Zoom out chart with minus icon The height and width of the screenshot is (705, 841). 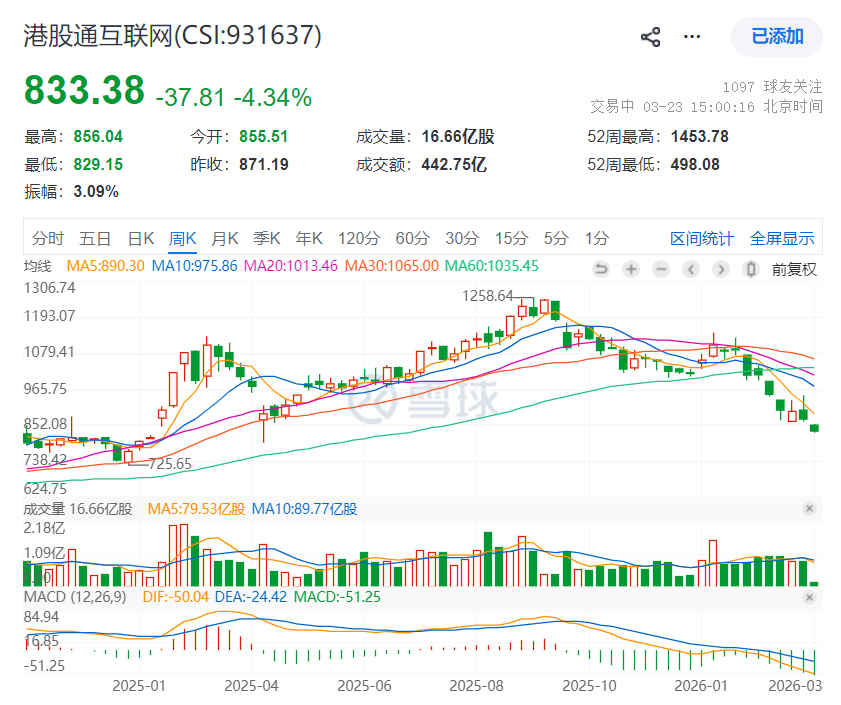click(661, 269)
